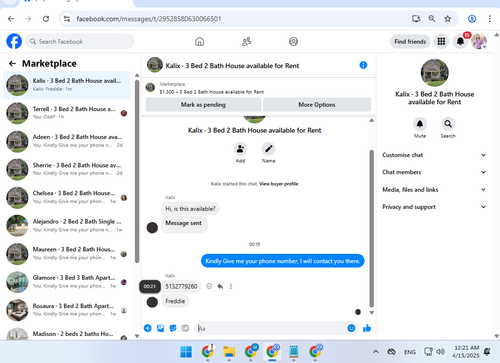Open Glamore 3 Bed 3 Bath conversation
The width and height of the screenshot is (500, 363).
pyautogui.click(x=67, y=282)
